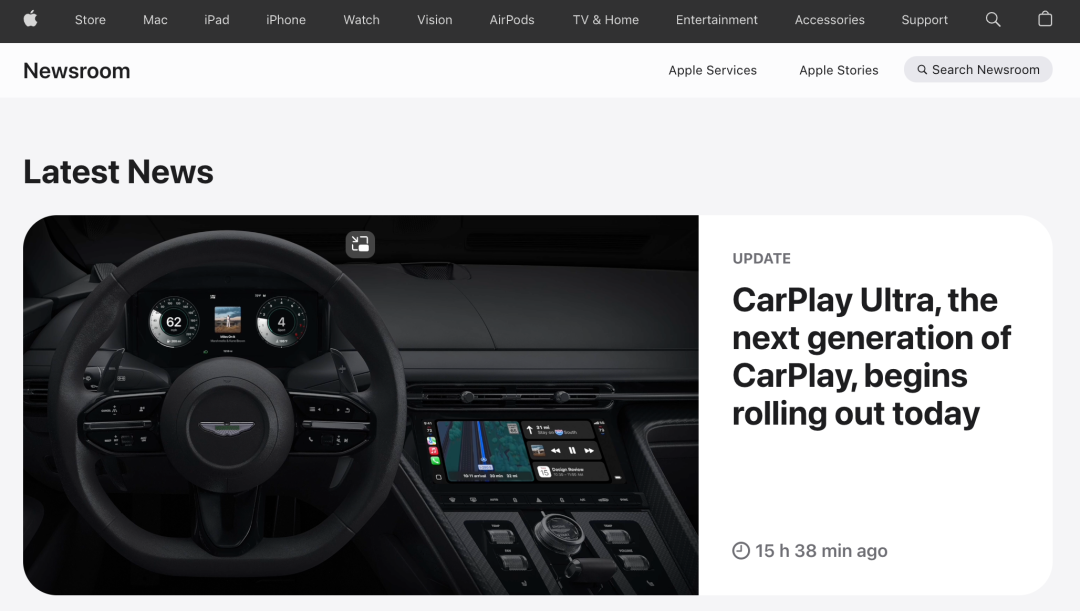Screen dimensions: 1080x611
Task: Open the Watch menu
Action: [x=362, y=20]
